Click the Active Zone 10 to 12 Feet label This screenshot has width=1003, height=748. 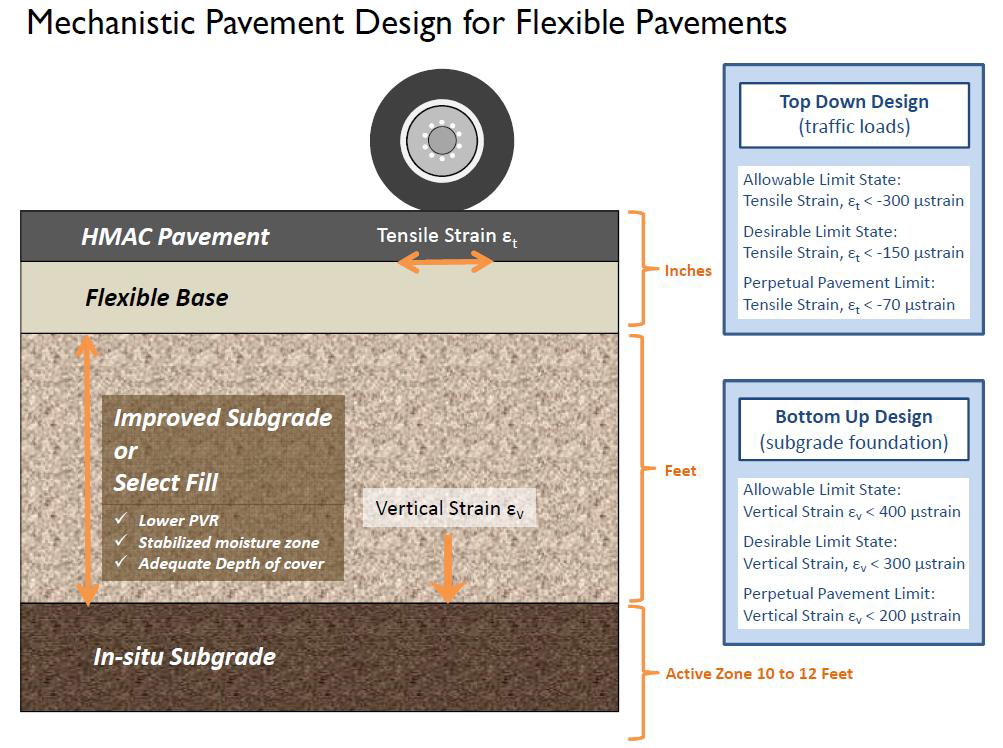[759, 674]
